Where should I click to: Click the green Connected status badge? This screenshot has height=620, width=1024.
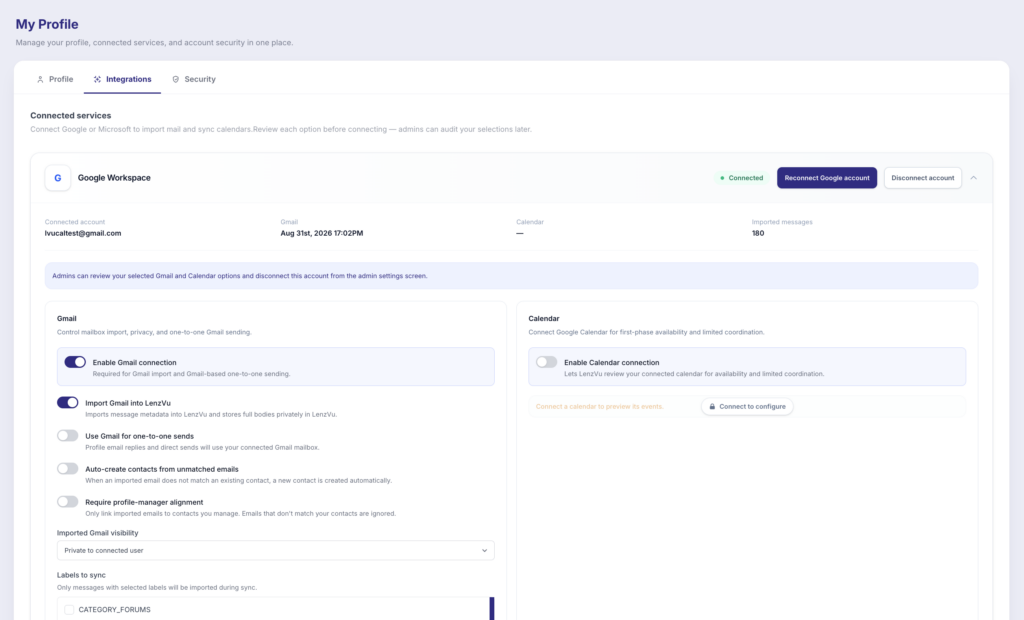tap(741, 178)
